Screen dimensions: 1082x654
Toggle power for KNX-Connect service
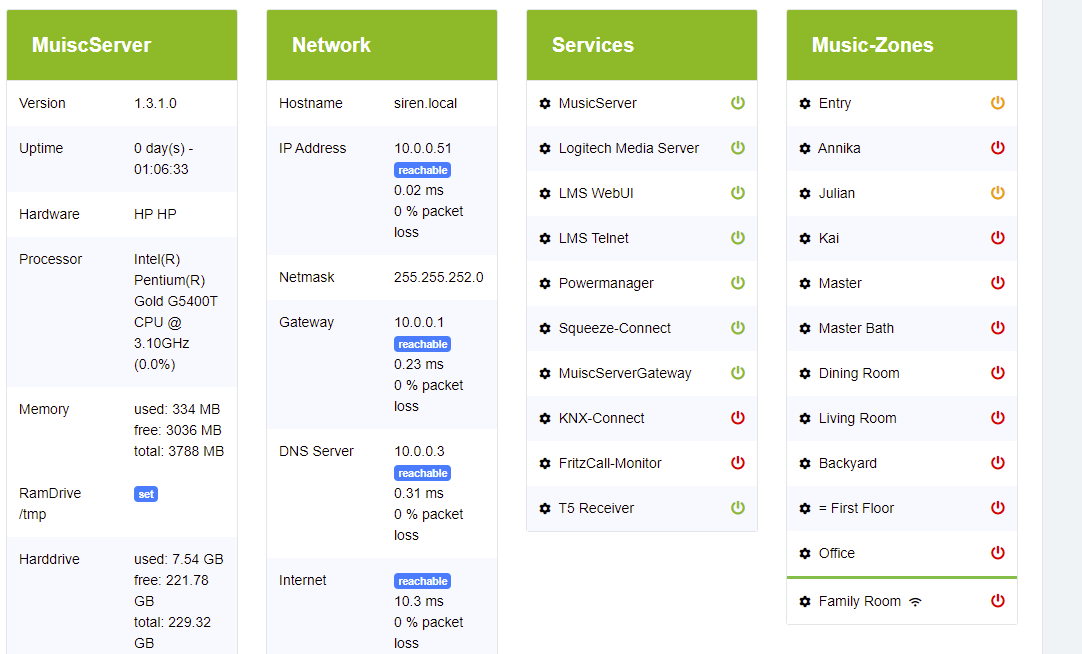click(x=738, y=418)
